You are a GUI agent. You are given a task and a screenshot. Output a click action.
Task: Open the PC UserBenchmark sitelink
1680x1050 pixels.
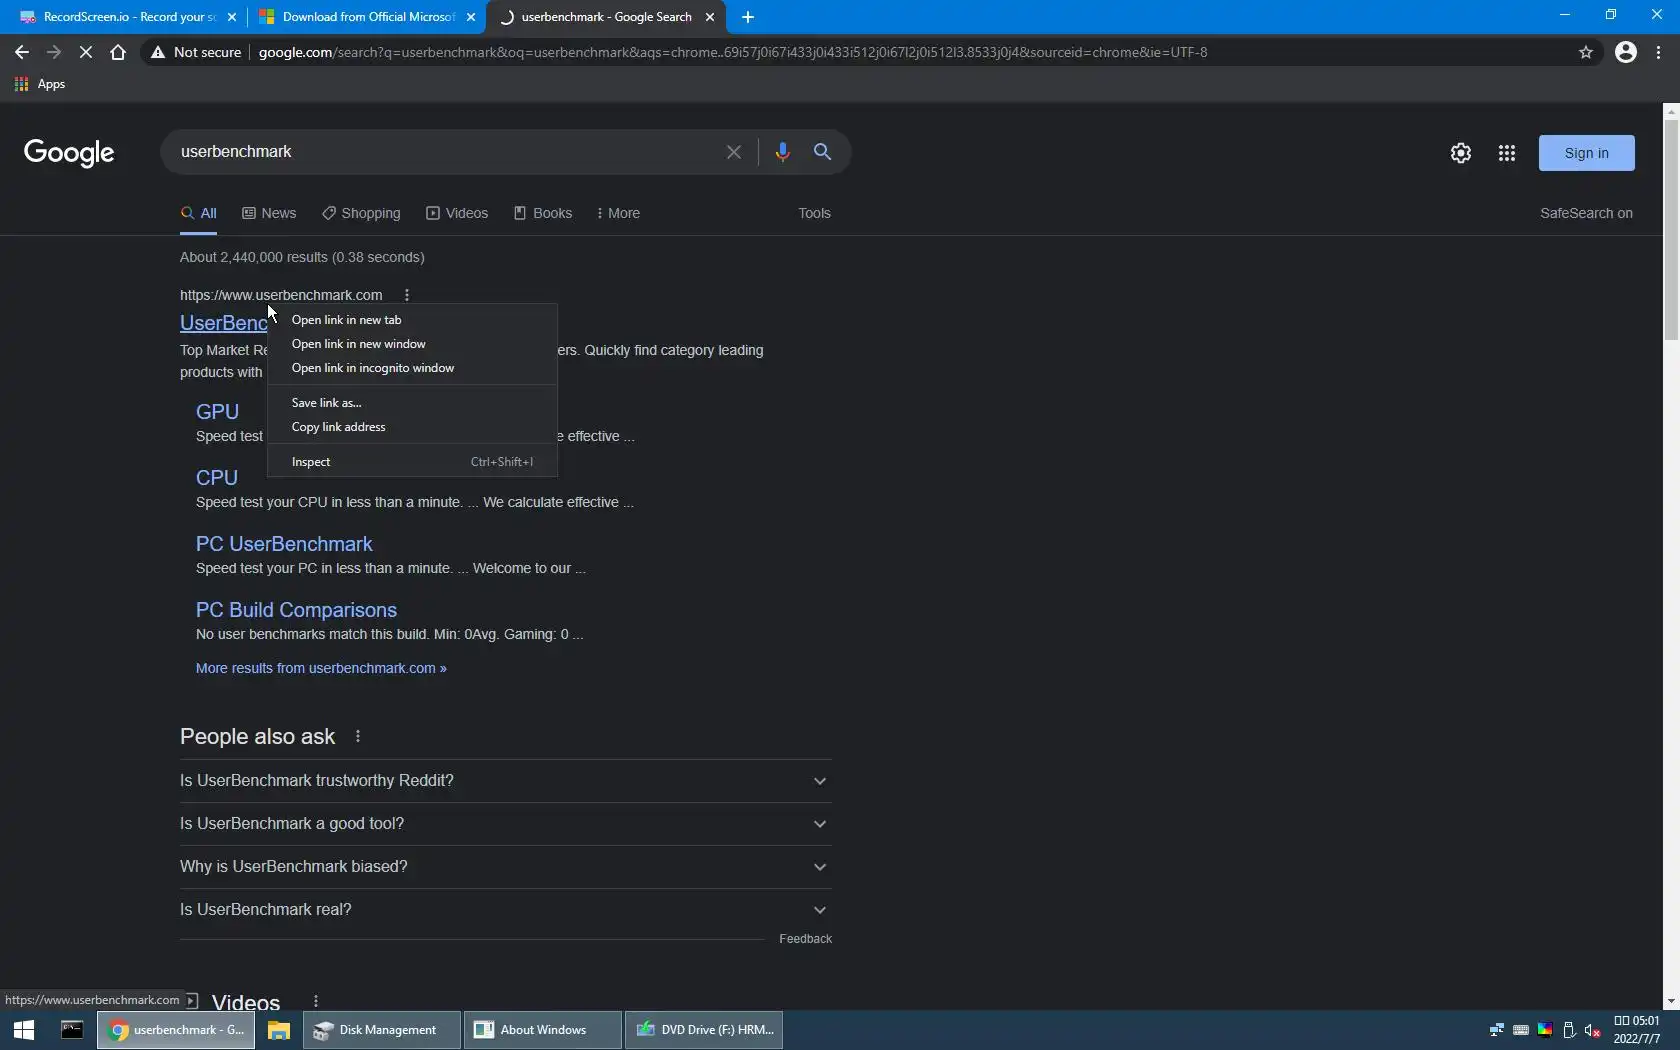pyautogui.click(x=284, y=544)
